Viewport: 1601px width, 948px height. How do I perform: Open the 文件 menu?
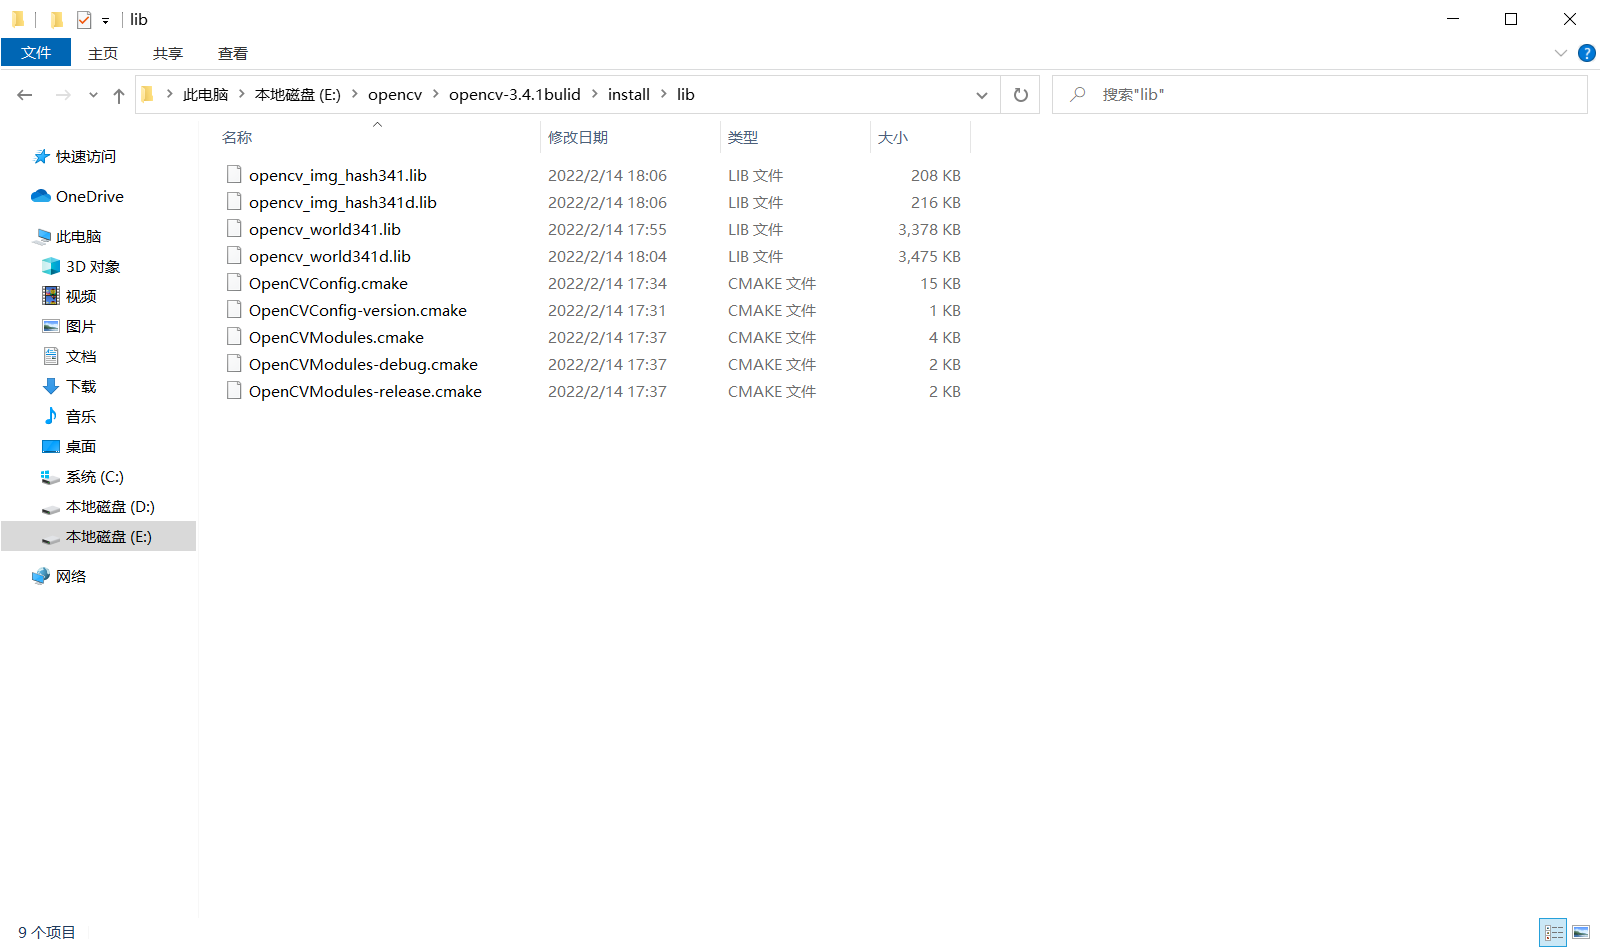(x=36, y=52)
